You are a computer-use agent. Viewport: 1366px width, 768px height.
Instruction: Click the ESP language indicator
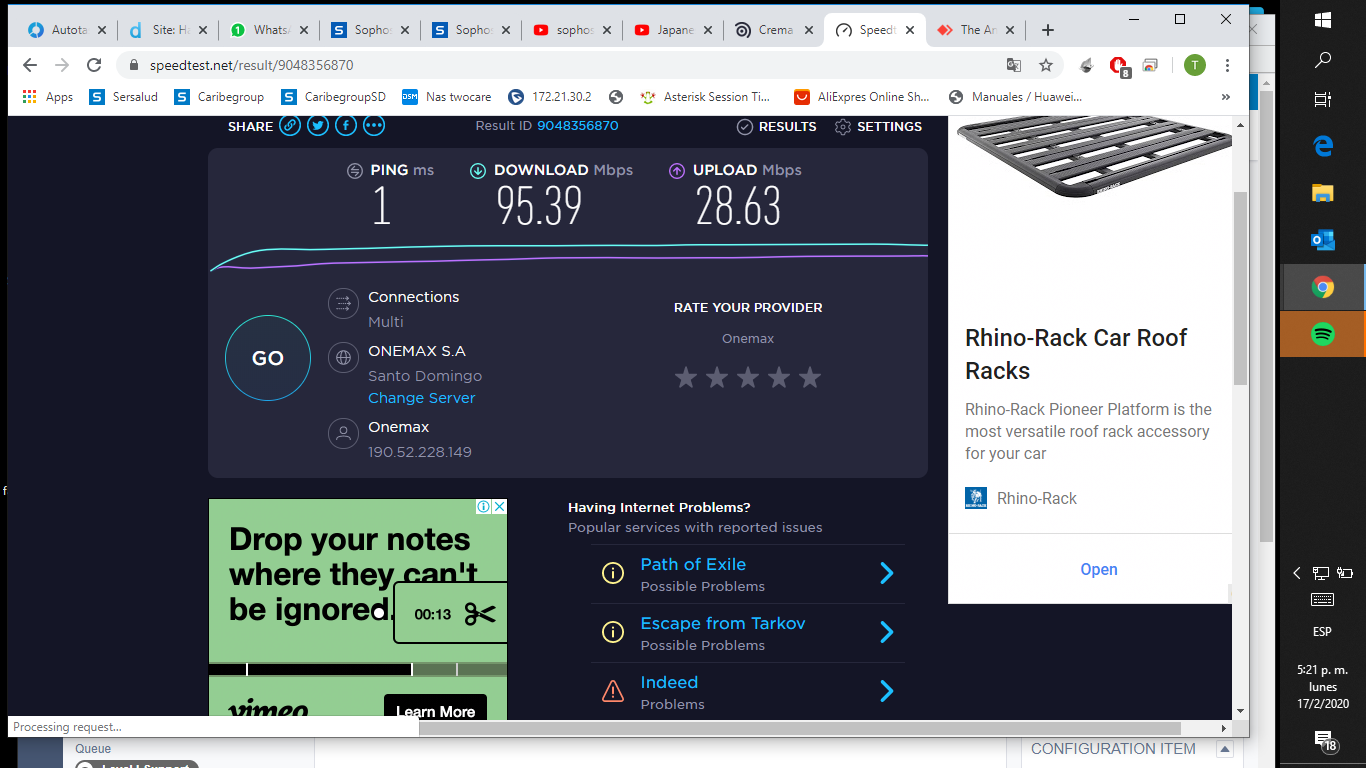(x=1322, y=633)
